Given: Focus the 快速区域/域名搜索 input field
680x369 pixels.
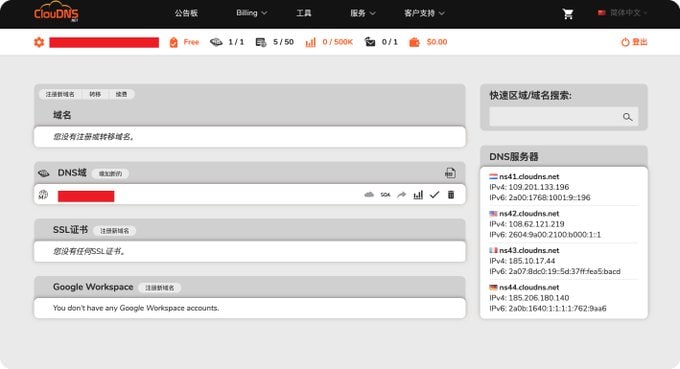Looking at the screenshot, I should tap(563, 117).
